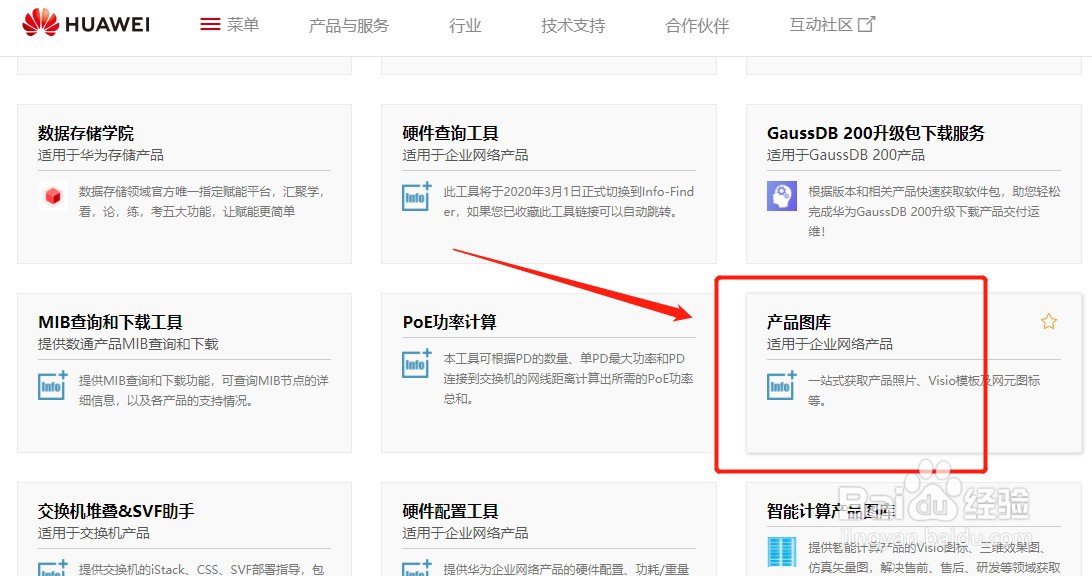Select the subtitle 适用于交换机产品
This screenshot has height=576, width=1092.
click(93, 534)
